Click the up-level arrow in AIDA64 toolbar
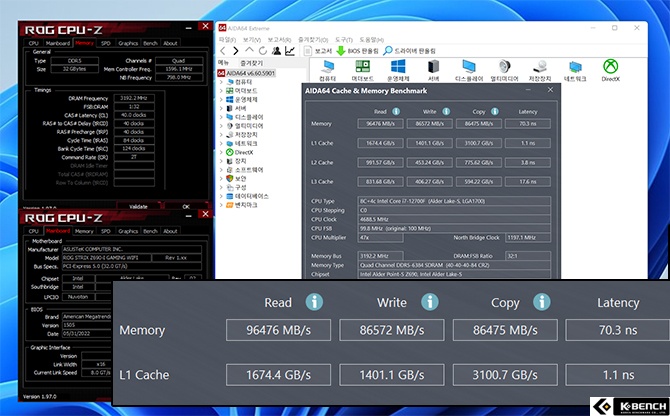Viewport: 670px width, 416px height. pos(250,50)
